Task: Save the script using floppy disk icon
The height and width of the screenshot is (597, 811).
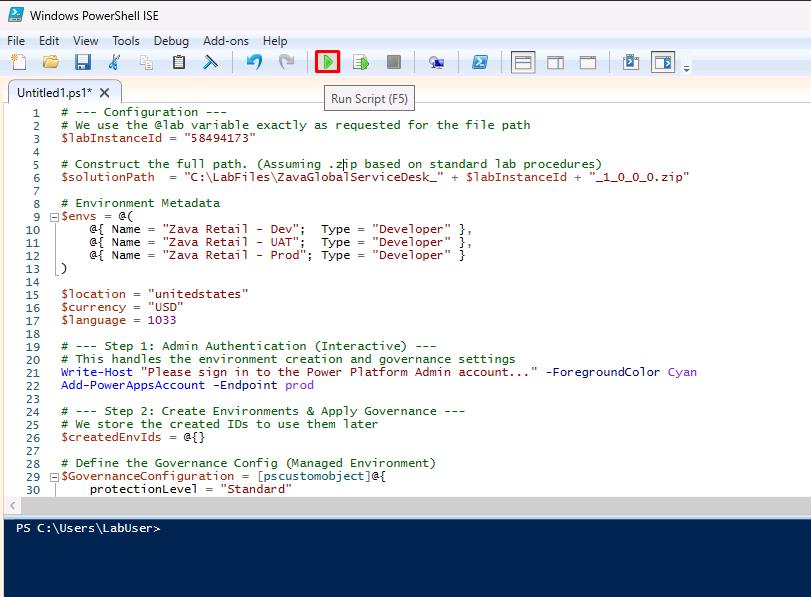Action: click(x=83, y=63)
